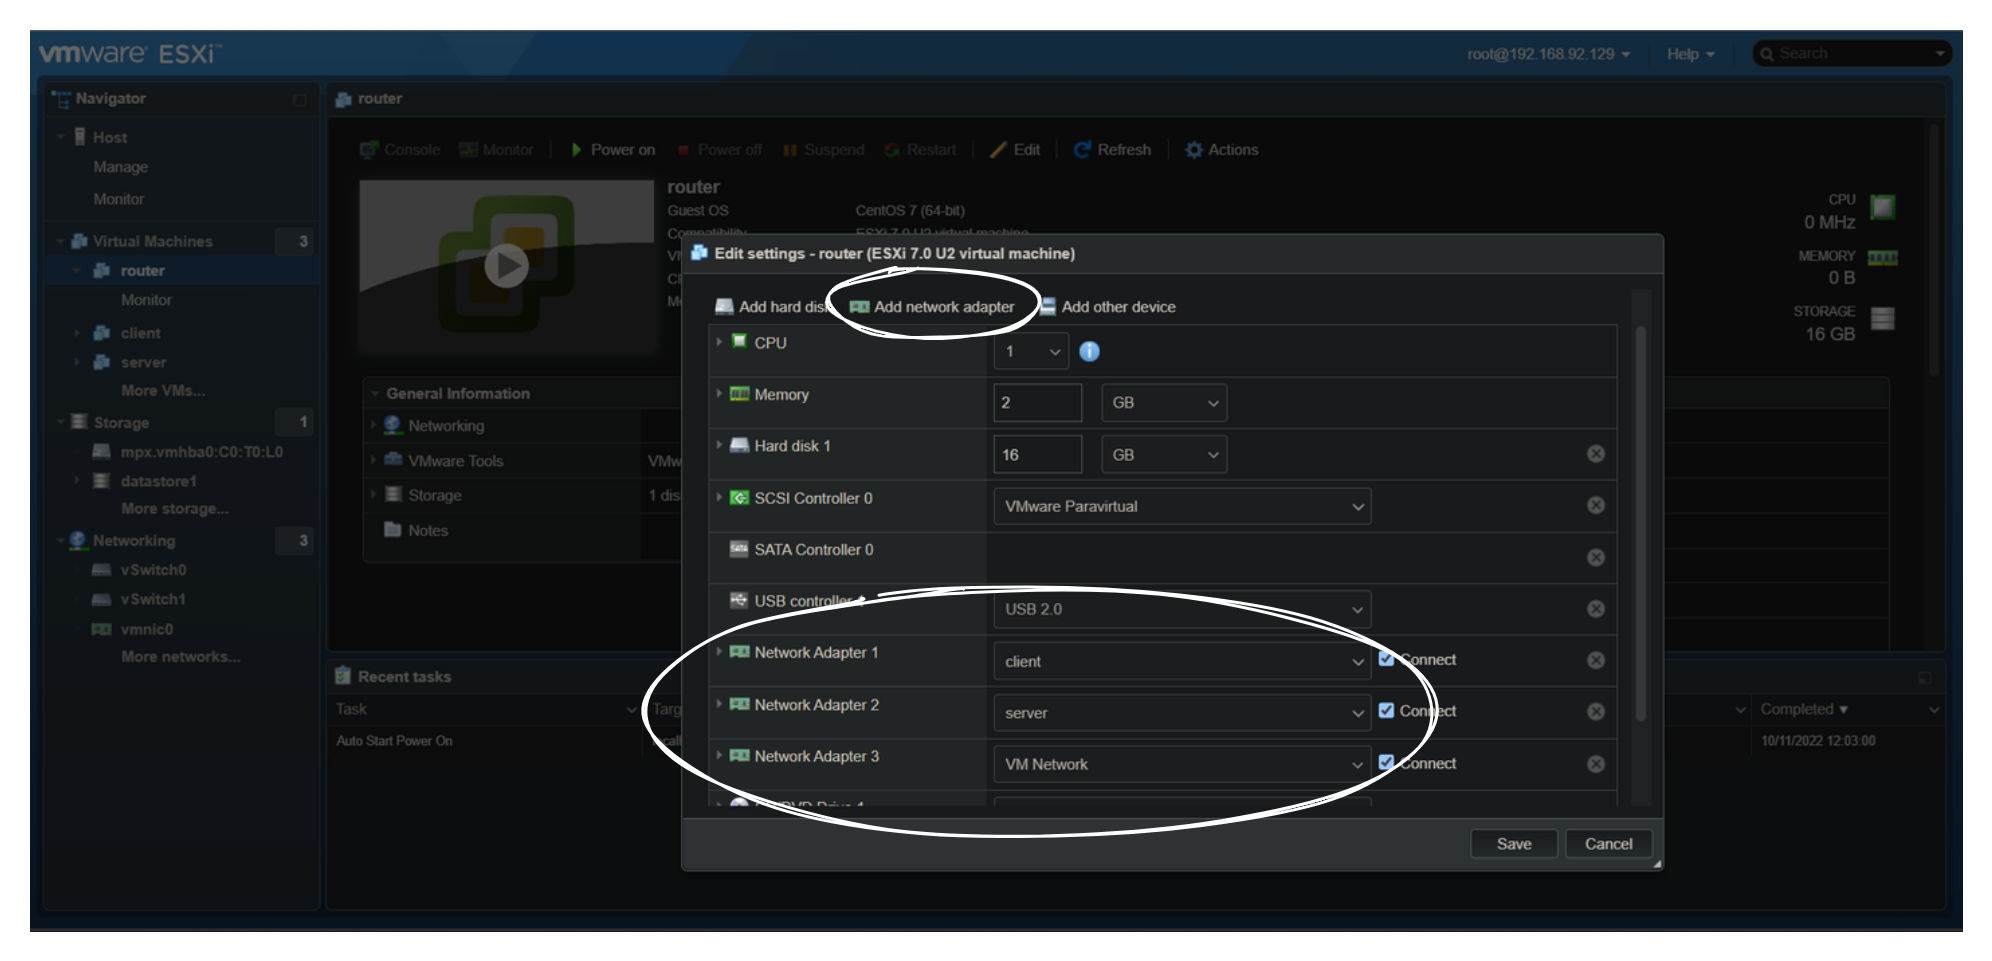Open Network Adapter 3 network dropdown
This screenshot has width=1992, height=961.
click(x=1182, y=764)
